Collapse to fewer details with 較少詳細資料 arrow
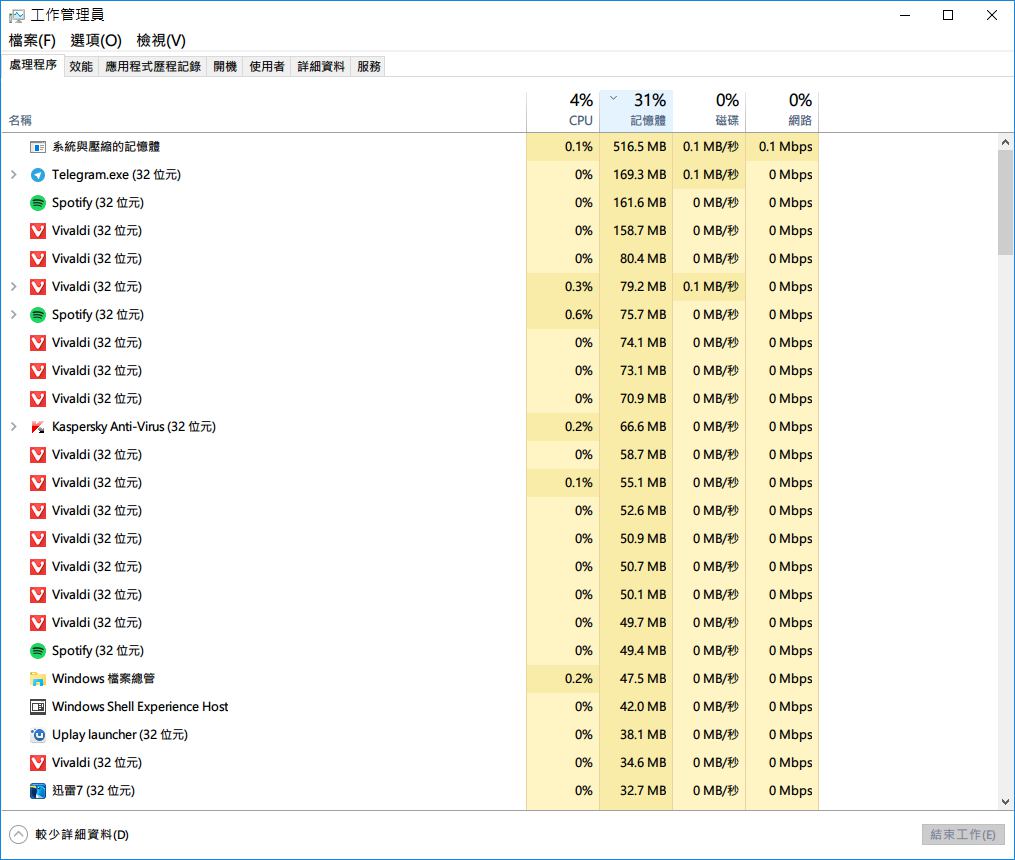Image resolution: width=1015 pixels, height=860 pixels. (18, 835)
